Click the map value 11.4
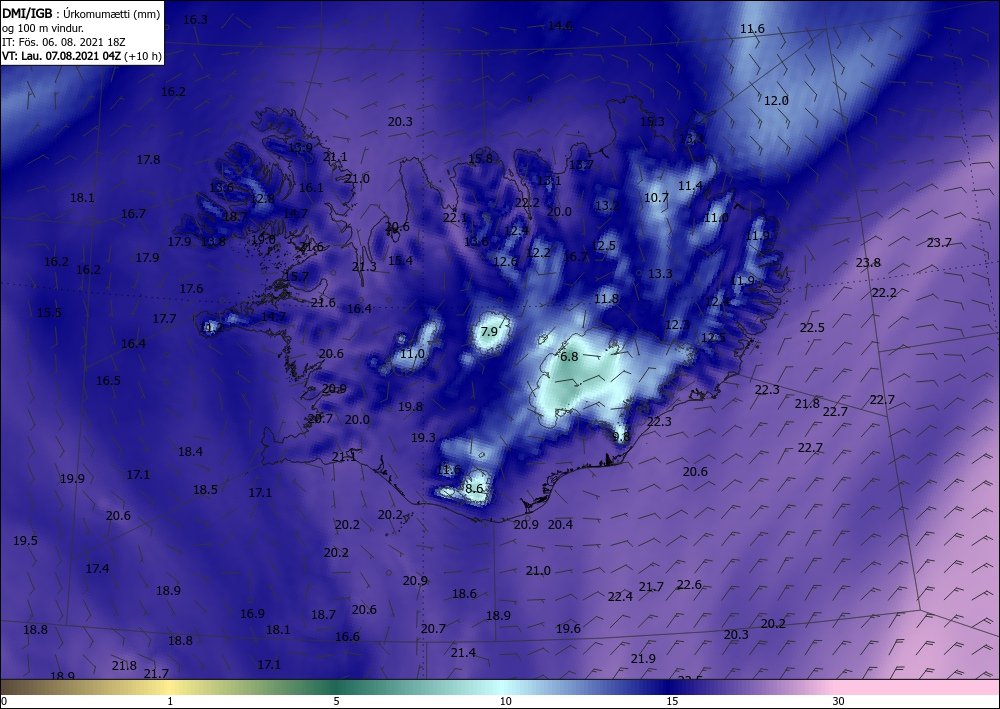This screenshot has height=709, width=1000. (x=690, y=186)
